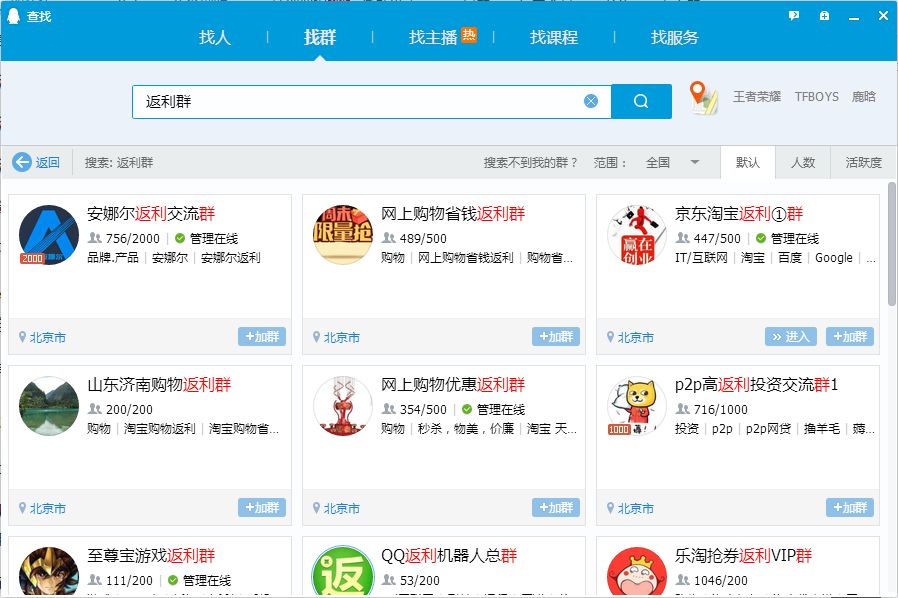Sort results by 人数

(x=802, y=163)
